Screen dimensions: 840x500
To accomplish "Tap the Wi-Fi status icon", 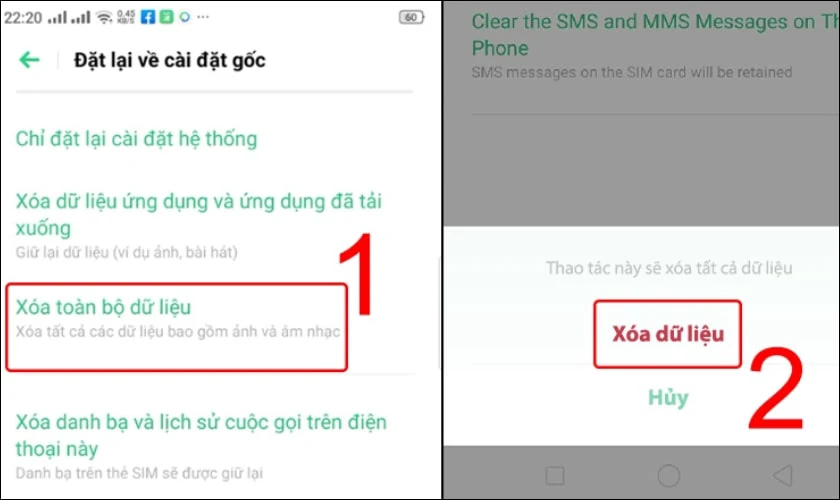I will pyautogui.click(x=104, y=18).
